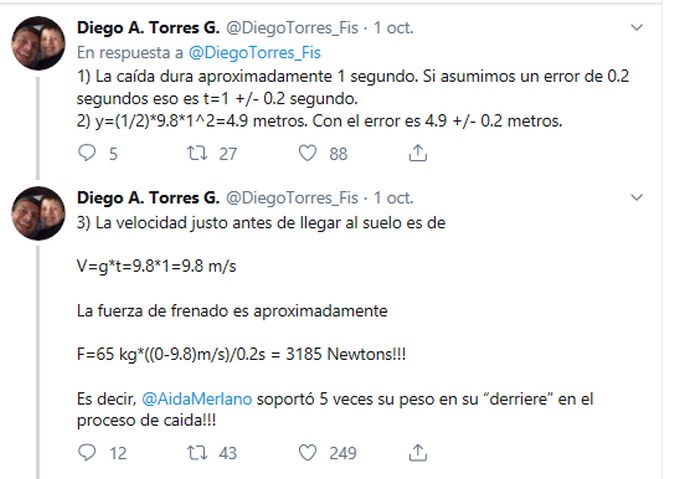
Task: Retweet the second tweet with 43 retweets
Action: [x=198, y=452]
